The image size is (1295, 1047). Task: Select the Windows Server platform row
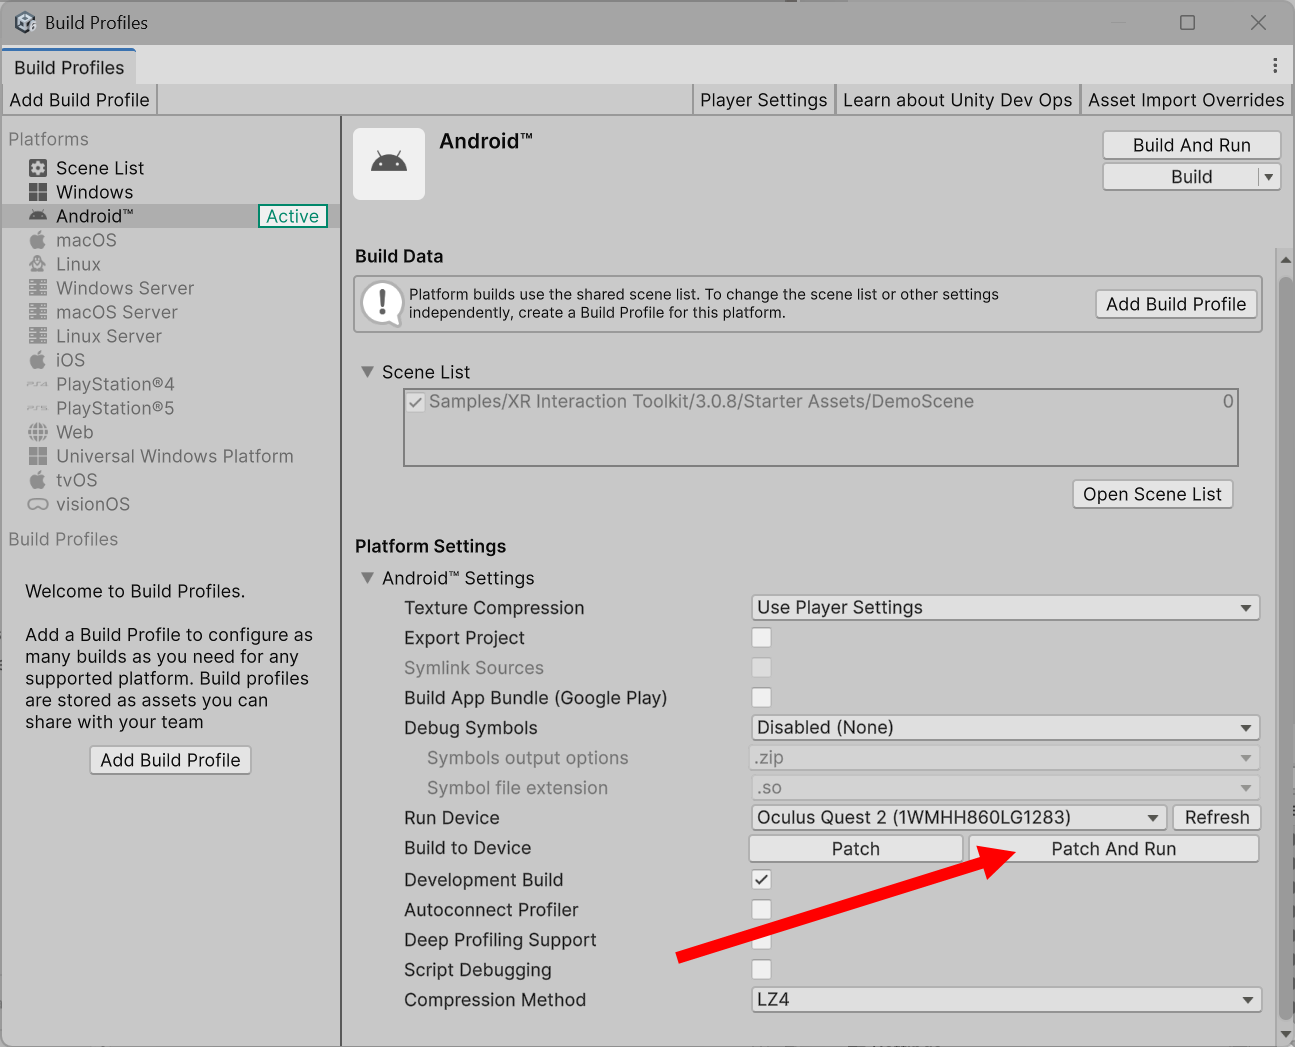pyautogui.click(x=170, y=288)
